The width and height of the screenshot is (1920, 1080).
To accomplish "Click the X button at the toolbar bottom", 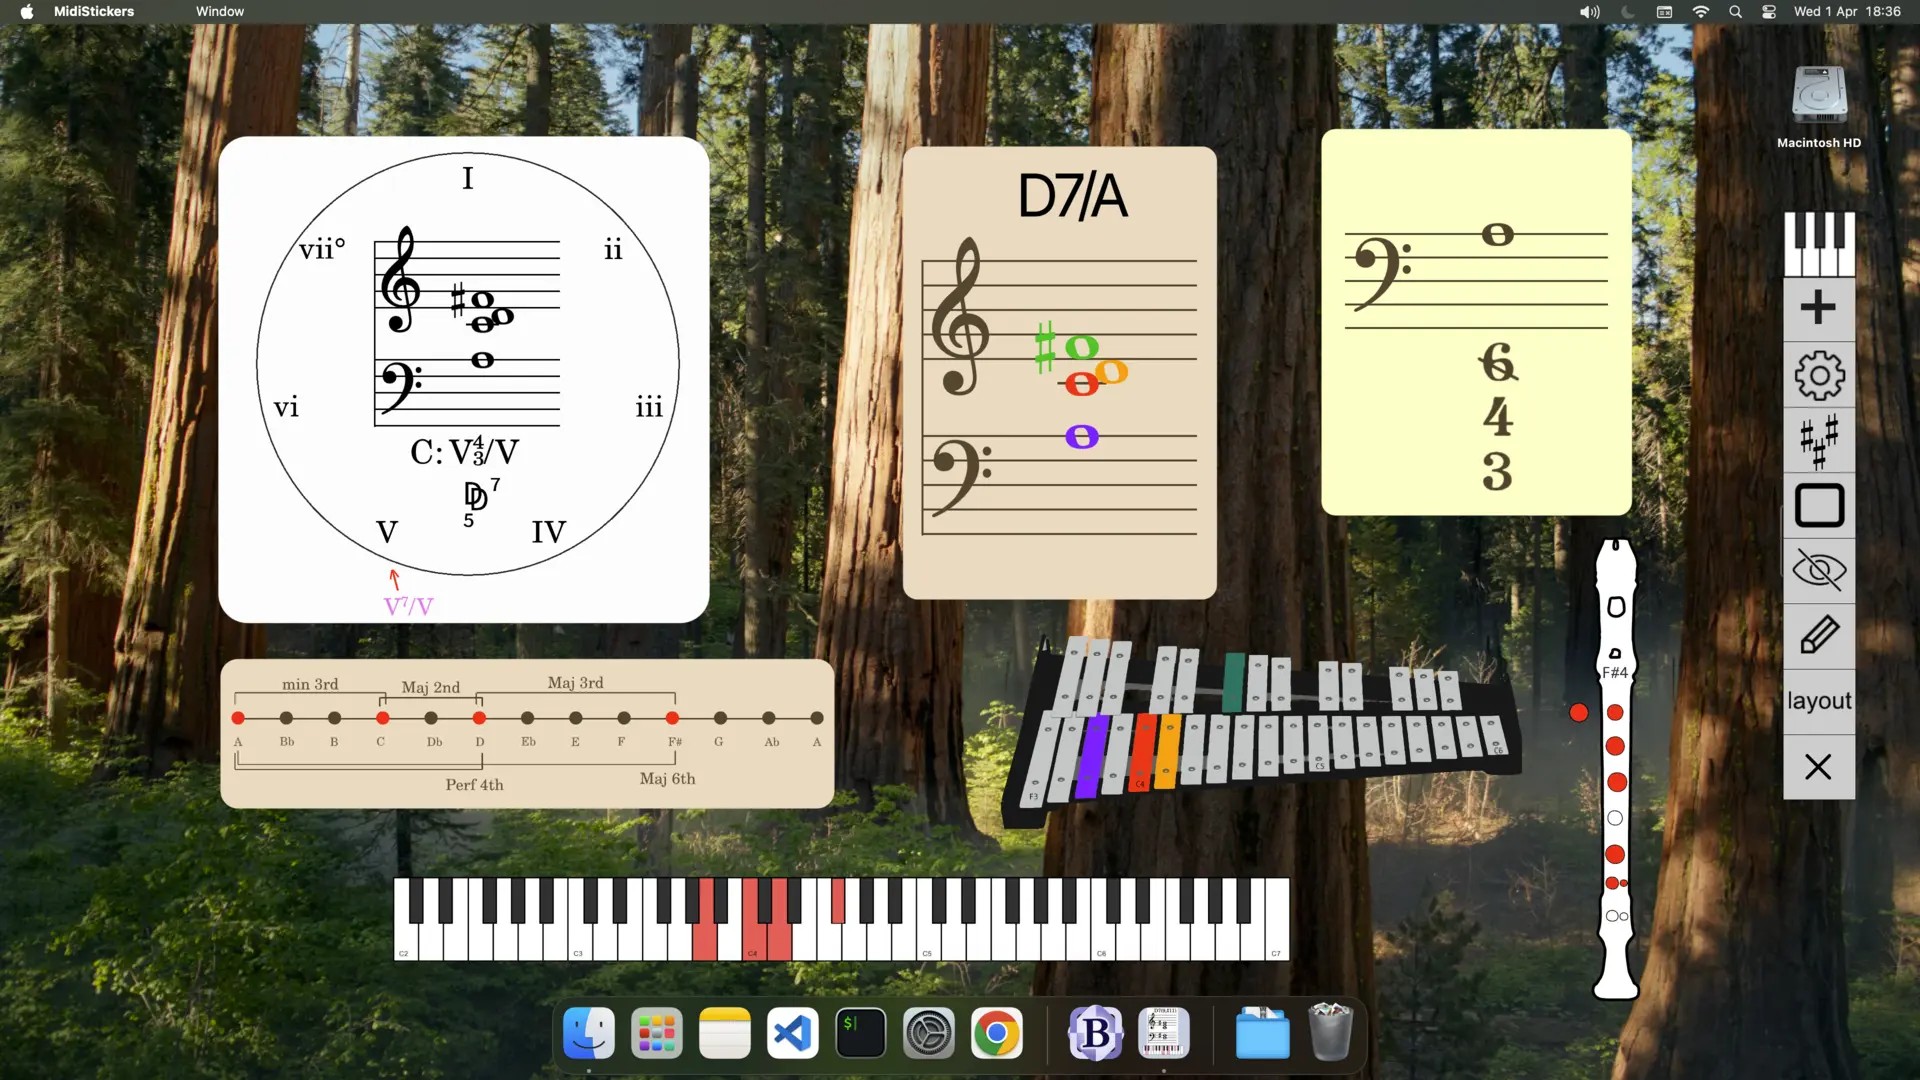I will click(x=1818, y=767).
